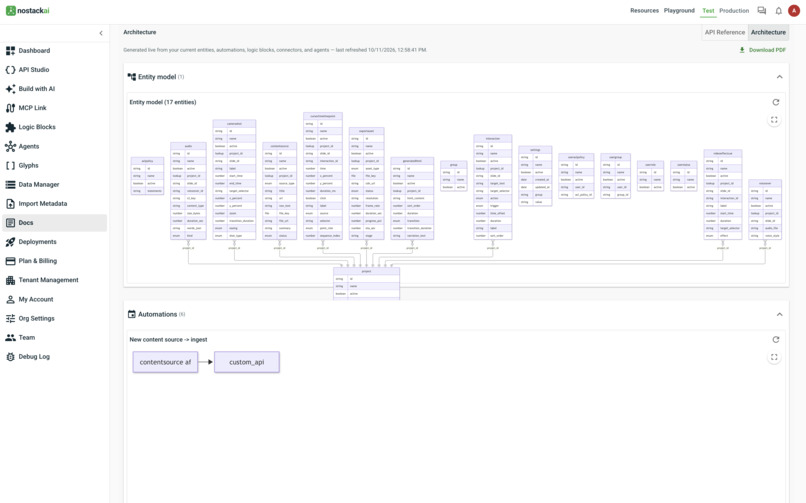Click the Entity model section heading
This screenshot has width=806, height=503.
coord(157,77)
